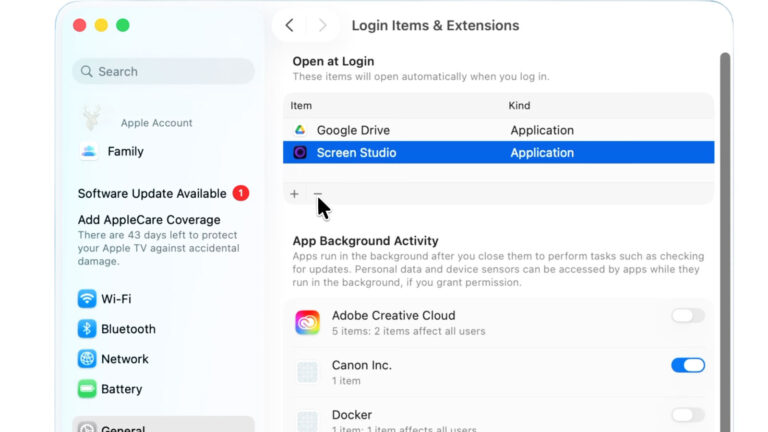
Task: Click the Network globe icon
Action: [x=87, y=359]
